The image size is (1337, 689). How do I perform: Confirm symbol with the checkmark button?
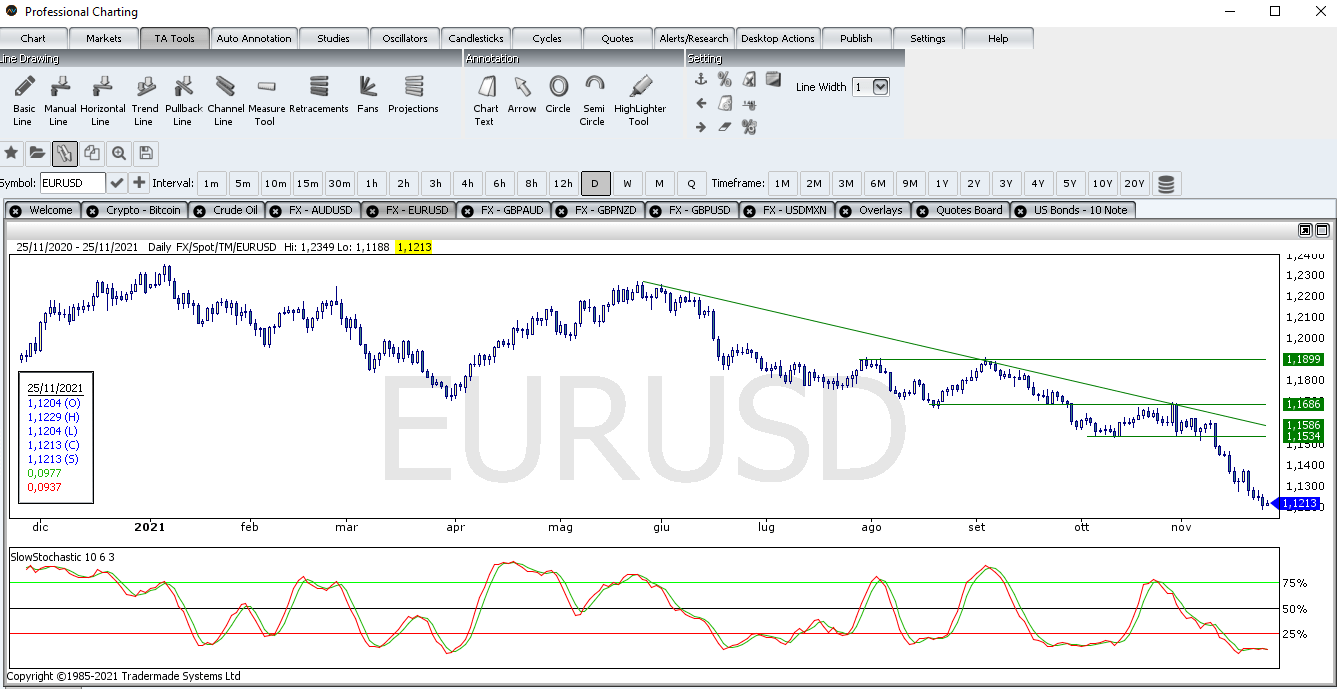click(x=117, y=183)
